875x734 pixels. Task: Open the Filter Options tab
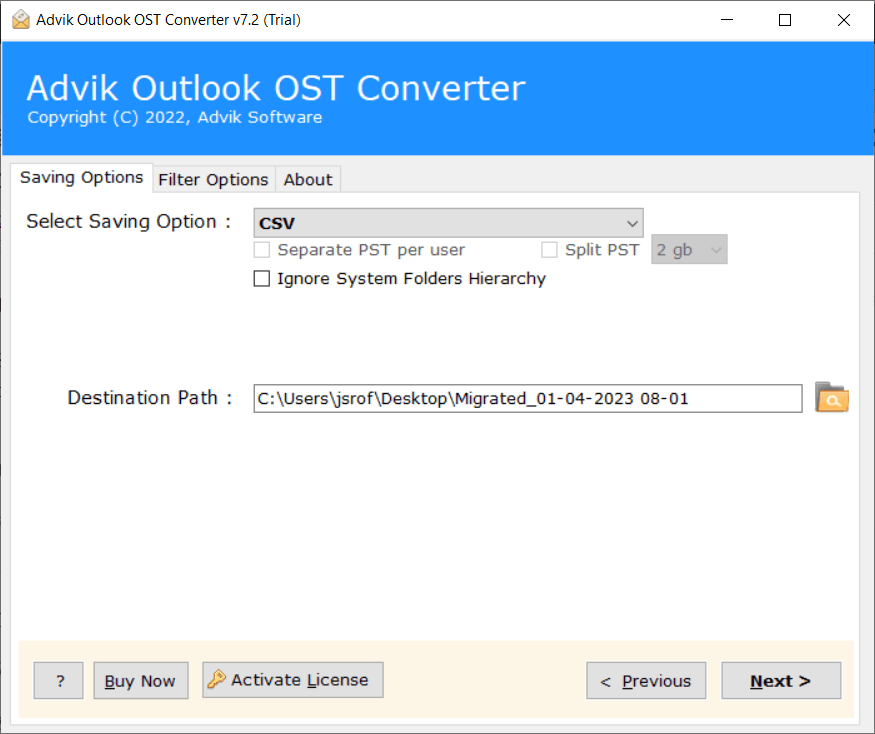coord(213,180)
